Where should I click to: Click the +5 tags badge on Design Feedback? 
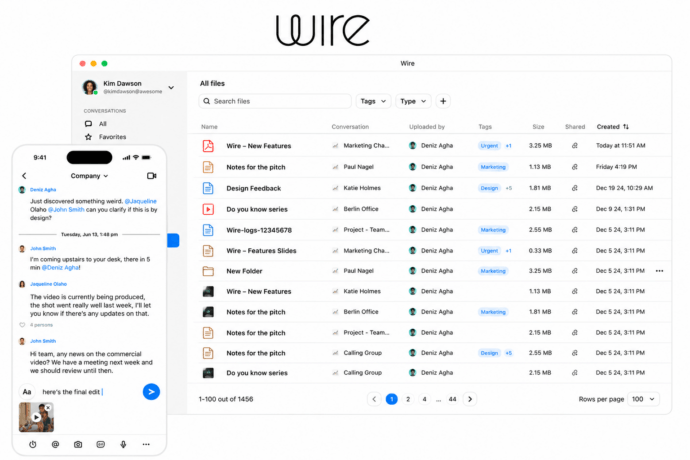tap(509, 188)
